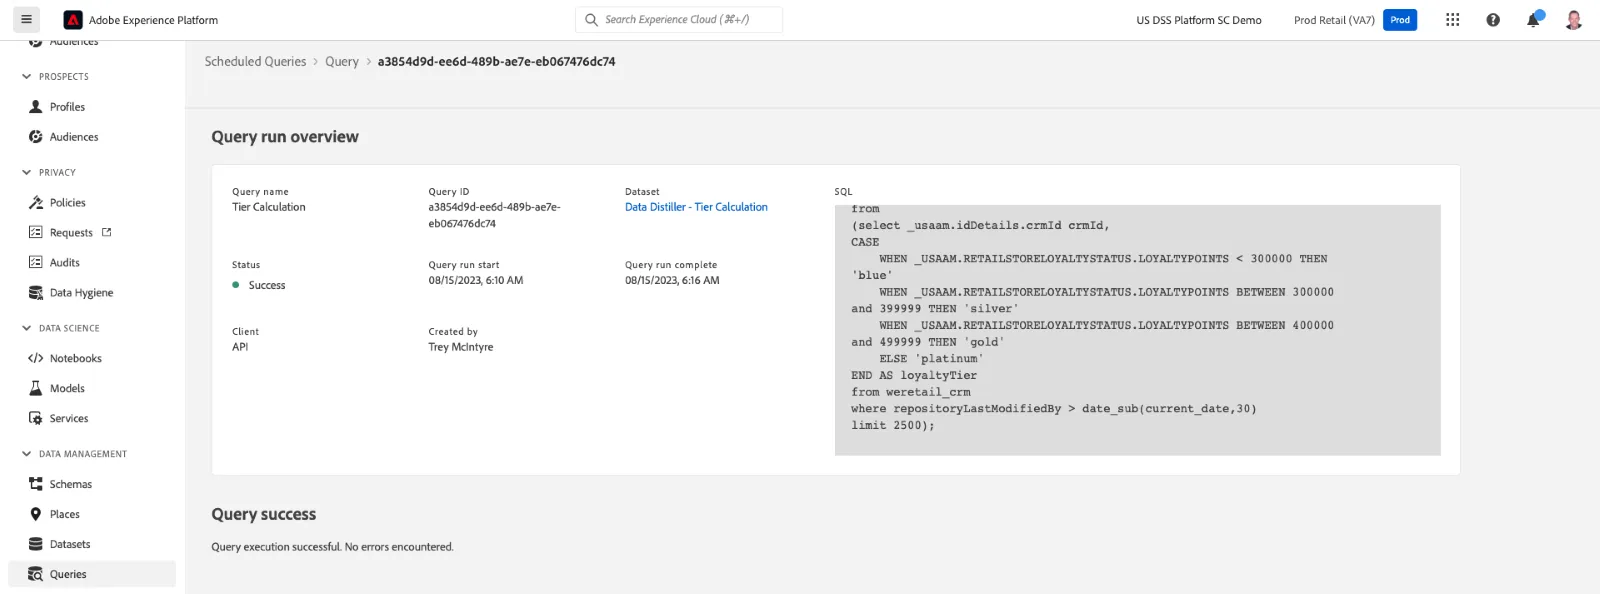The height and width of the screenshot is (594, 1600).
Task: Toggle the hamburger navigation menu
Action: tap(27, 19)
